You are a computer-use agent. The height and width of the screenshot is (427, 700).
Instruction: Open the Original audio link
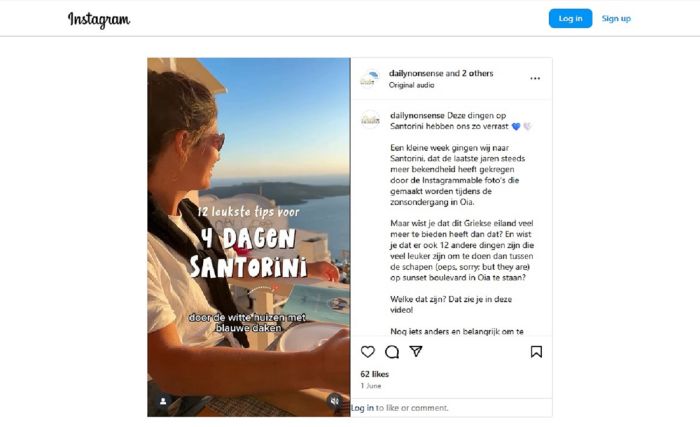tap(411, 85)
